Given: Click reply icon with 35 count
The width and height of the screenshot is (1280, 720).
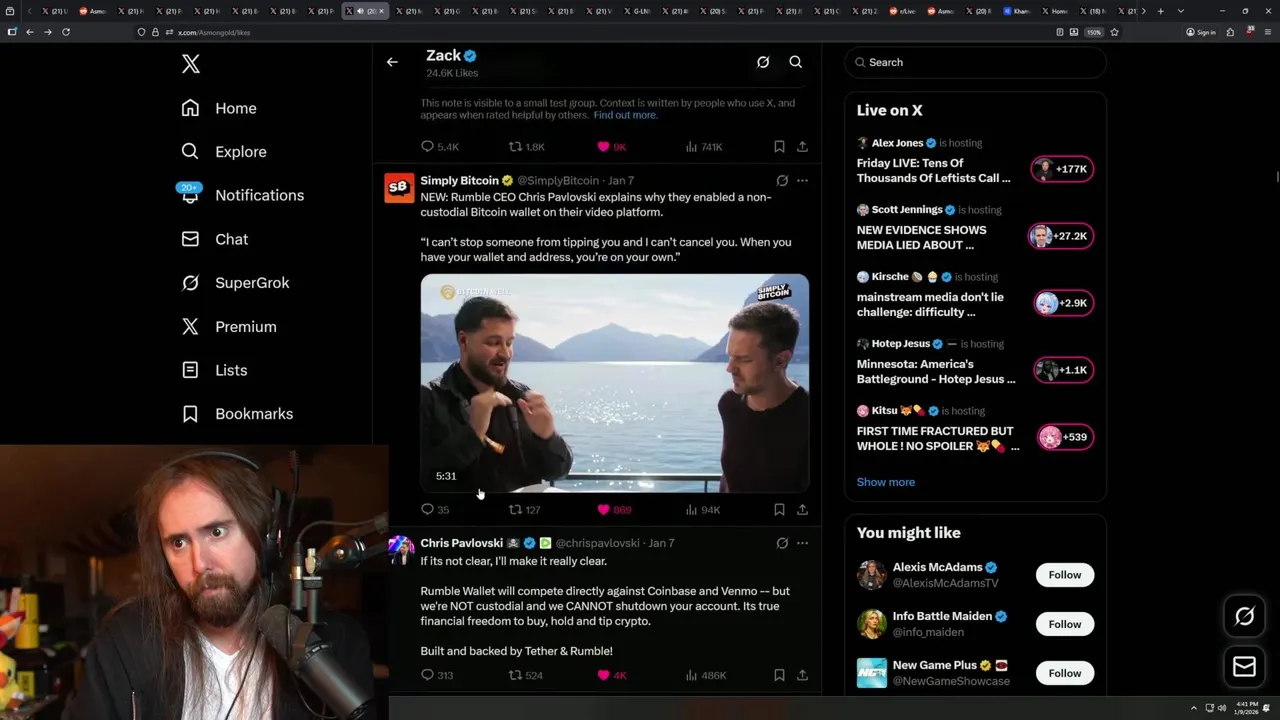Looking at the screenshot, I should pos(427,509).
